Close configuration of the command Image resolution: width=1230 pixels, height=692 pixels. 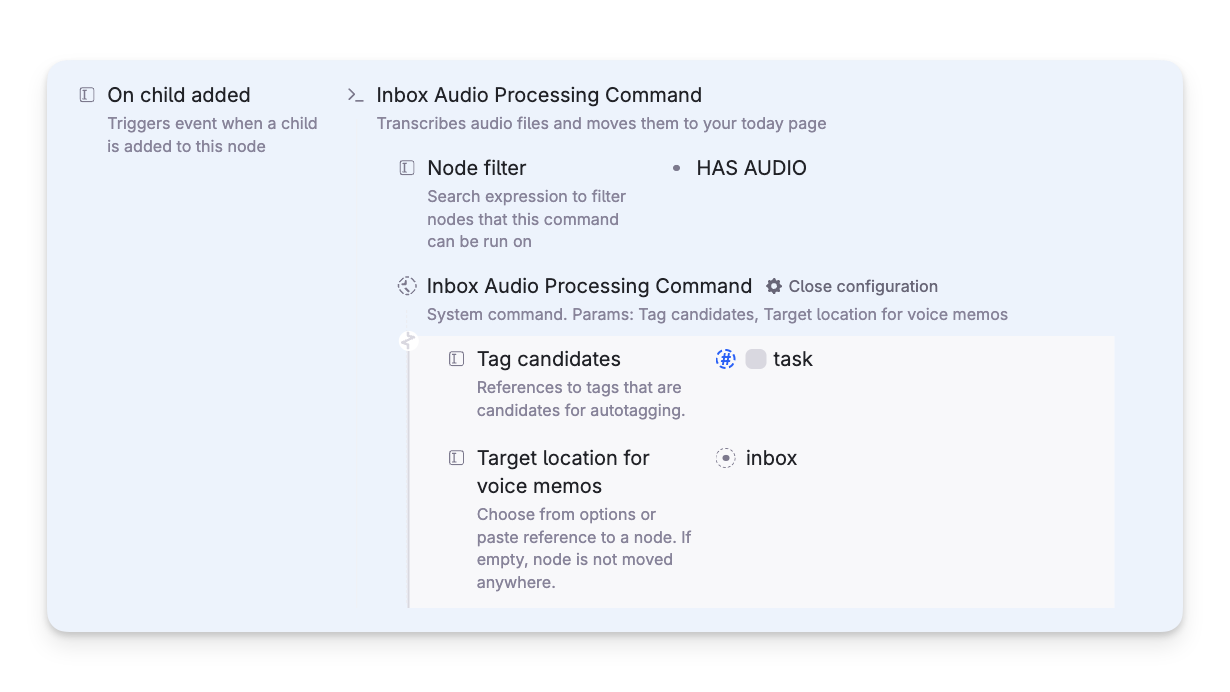click(x=863, y=286)
